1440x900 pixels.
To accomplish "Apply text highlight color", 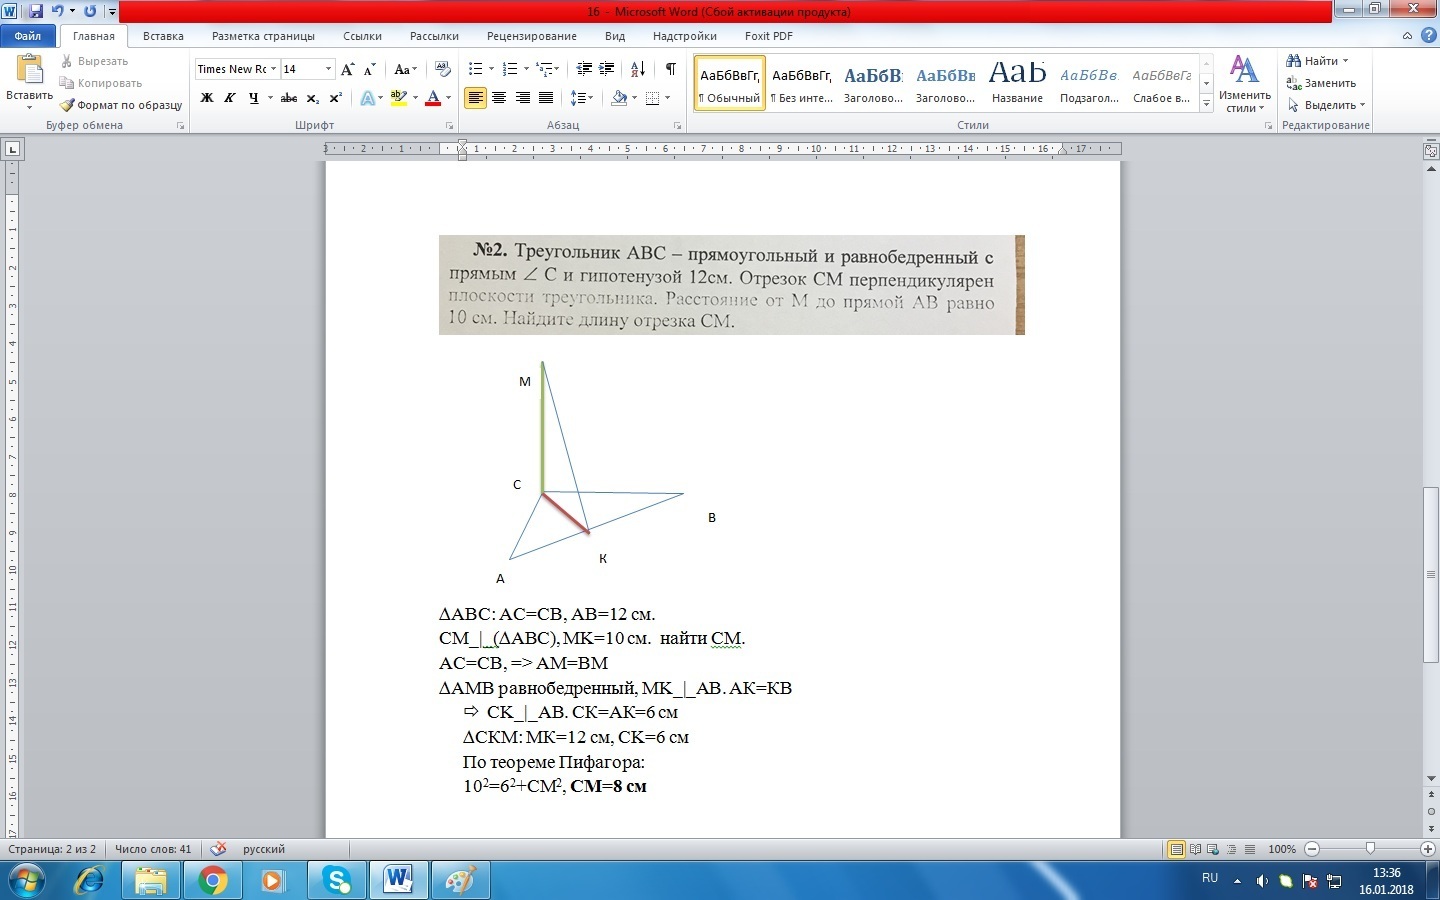I will (x=399, y=98).
